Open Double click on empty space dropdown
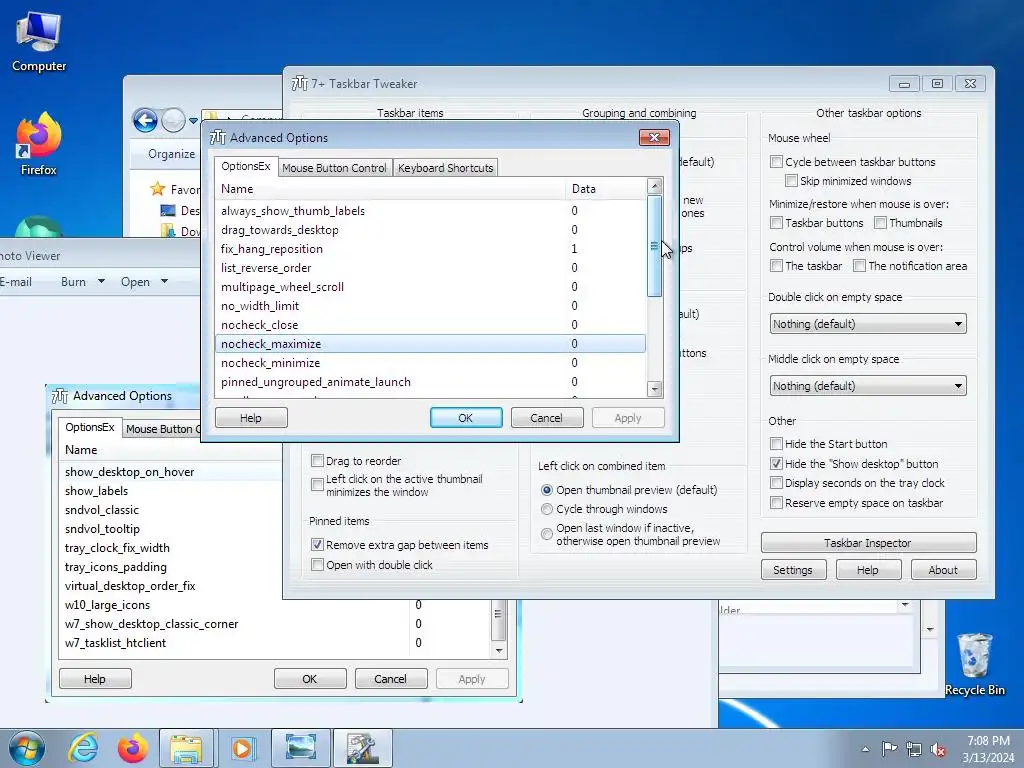Viewport: 1024px width, 768px height. coord(868,324)
